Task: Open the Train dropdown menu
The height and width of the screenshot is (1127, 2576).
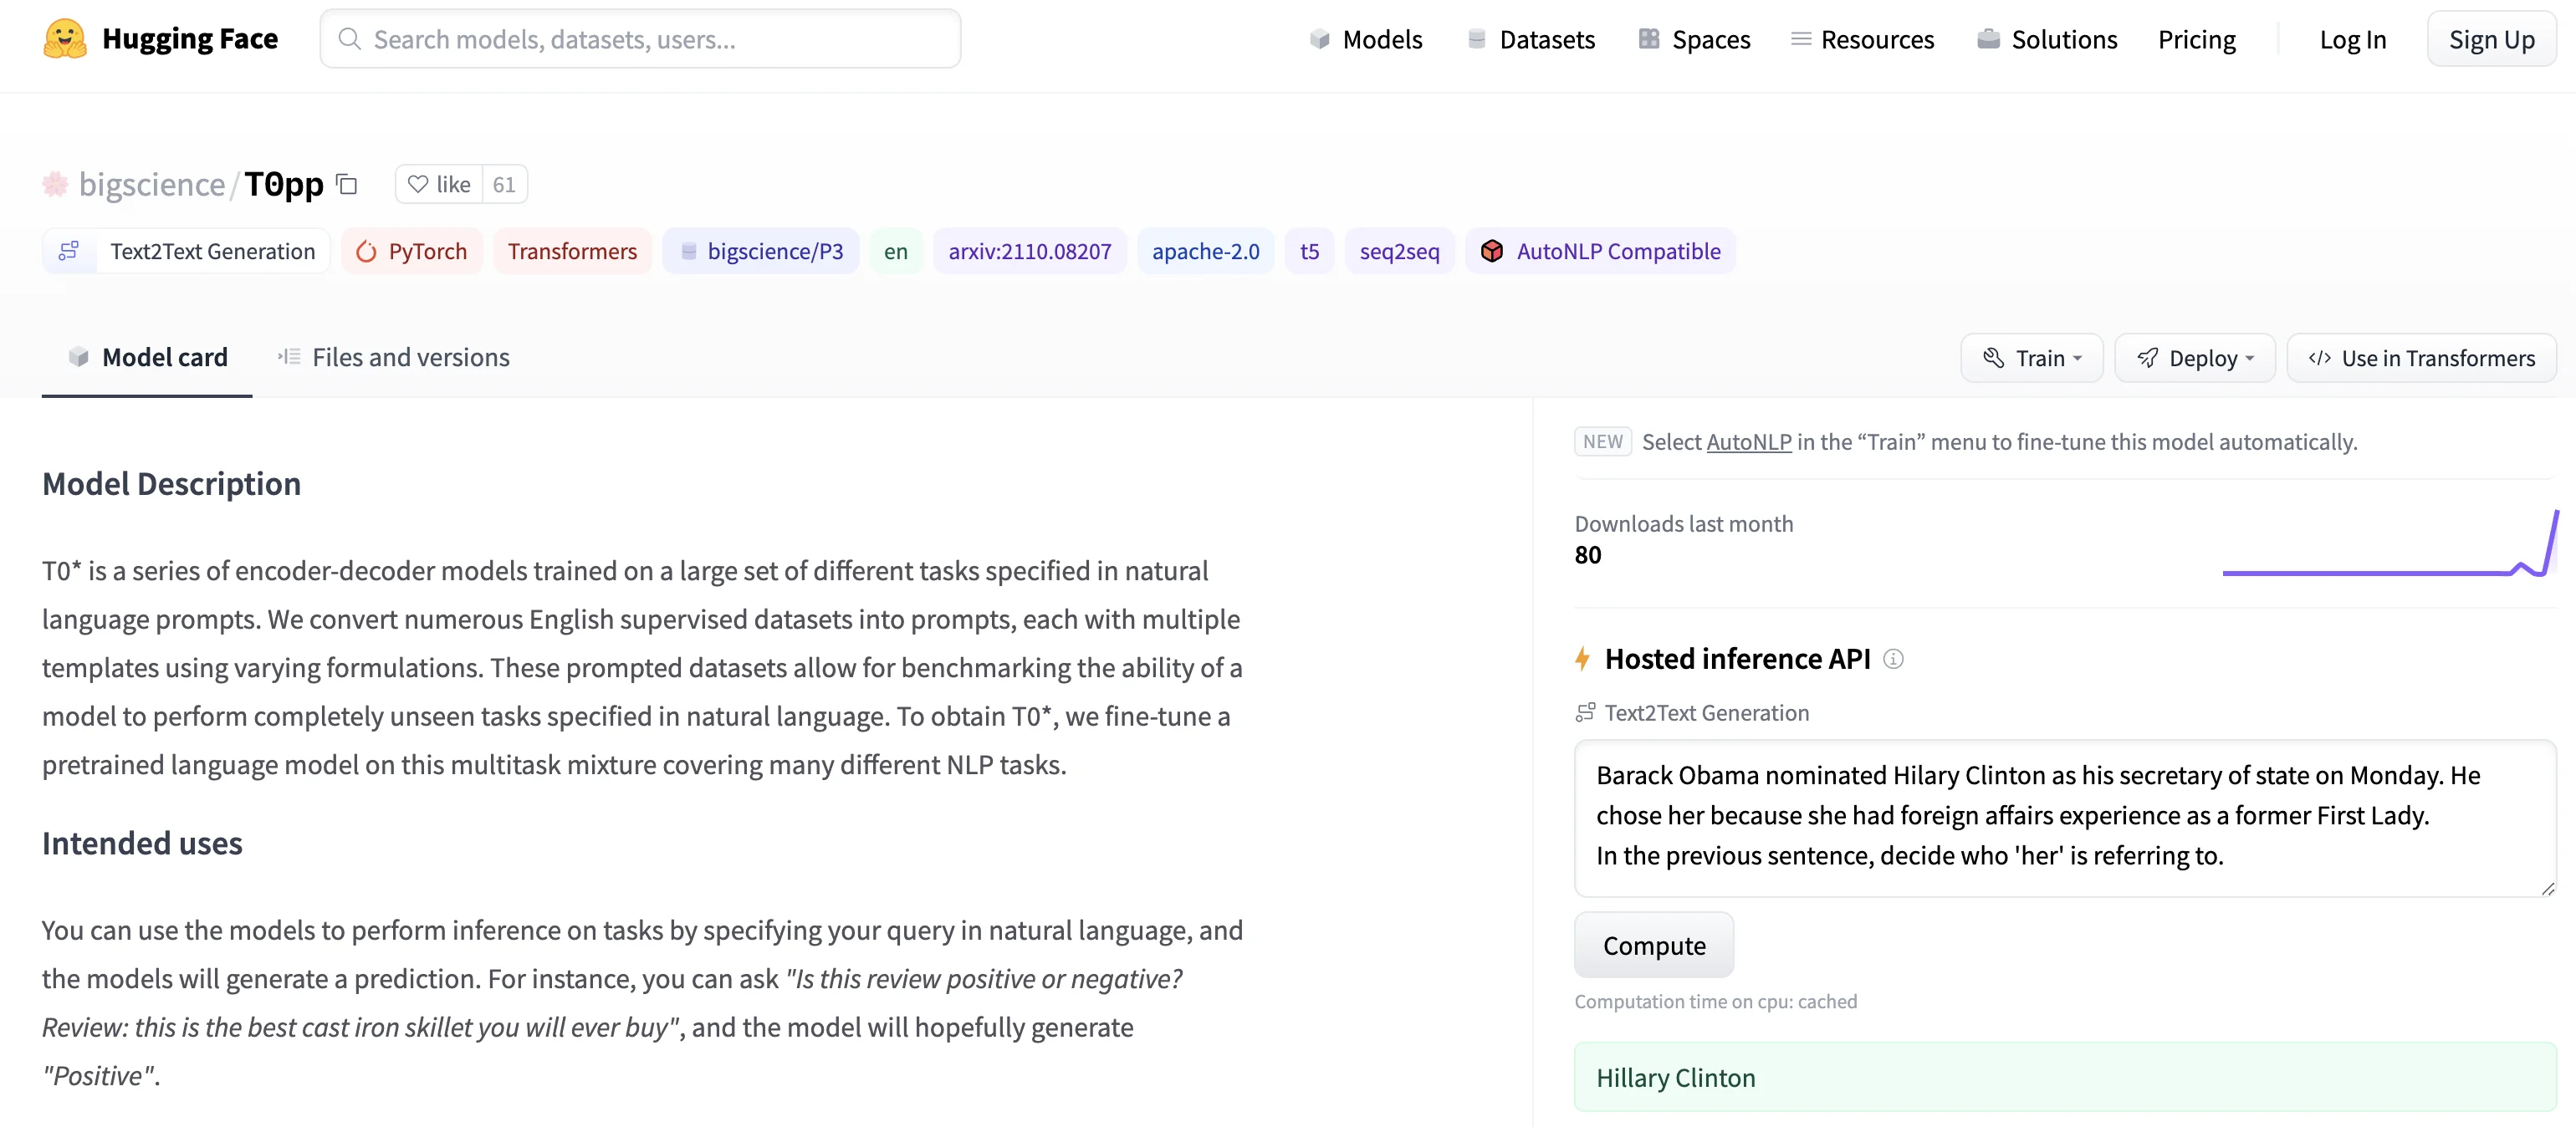Action: click(x=2031, y=357)
